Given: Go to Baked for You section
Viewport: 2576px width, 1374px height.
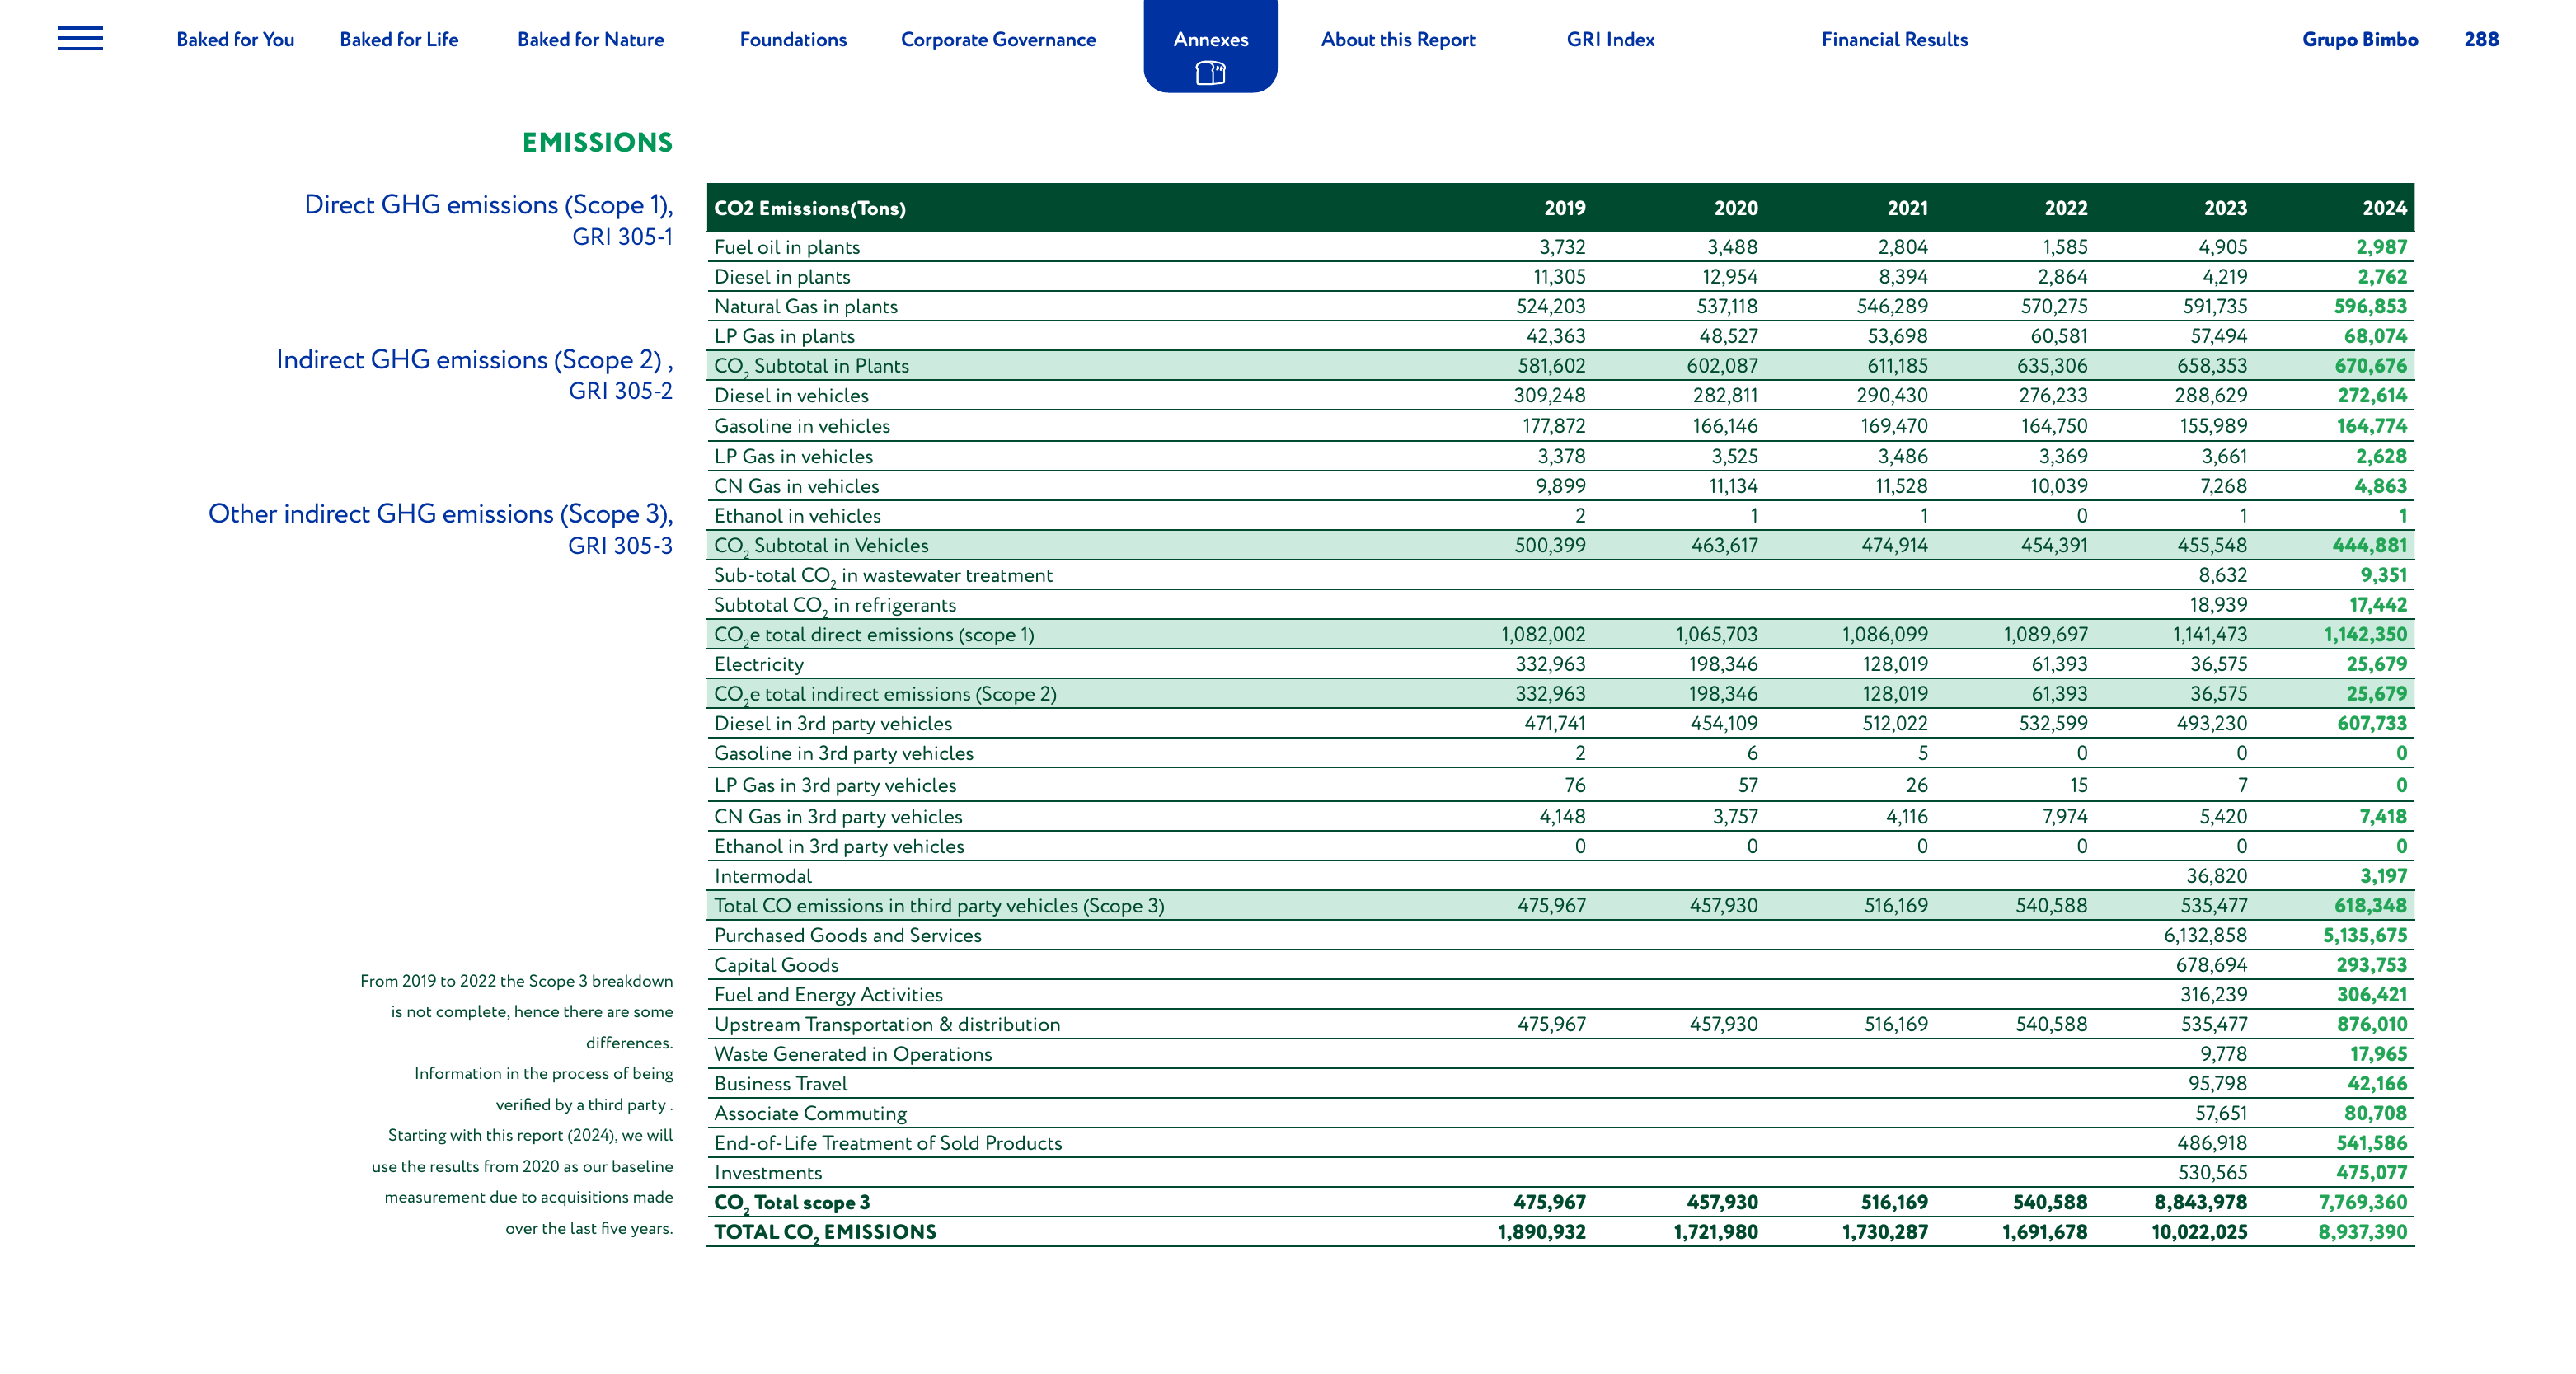Looking at the screenshot, I should click(235, 39).
